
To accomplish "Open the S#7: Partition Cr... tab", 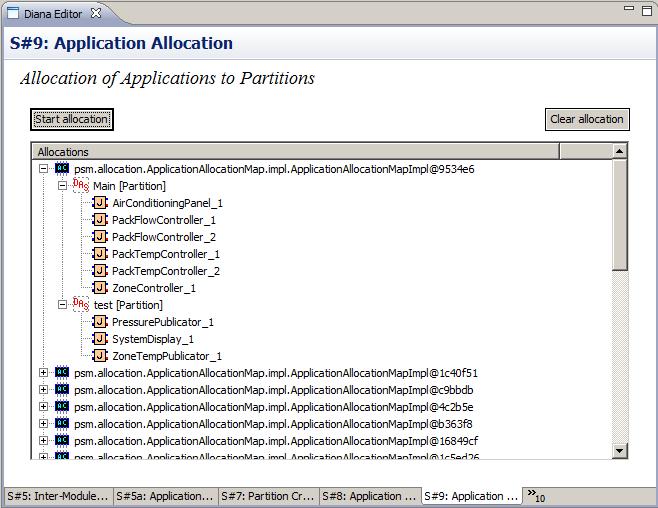I will [269, 496].
